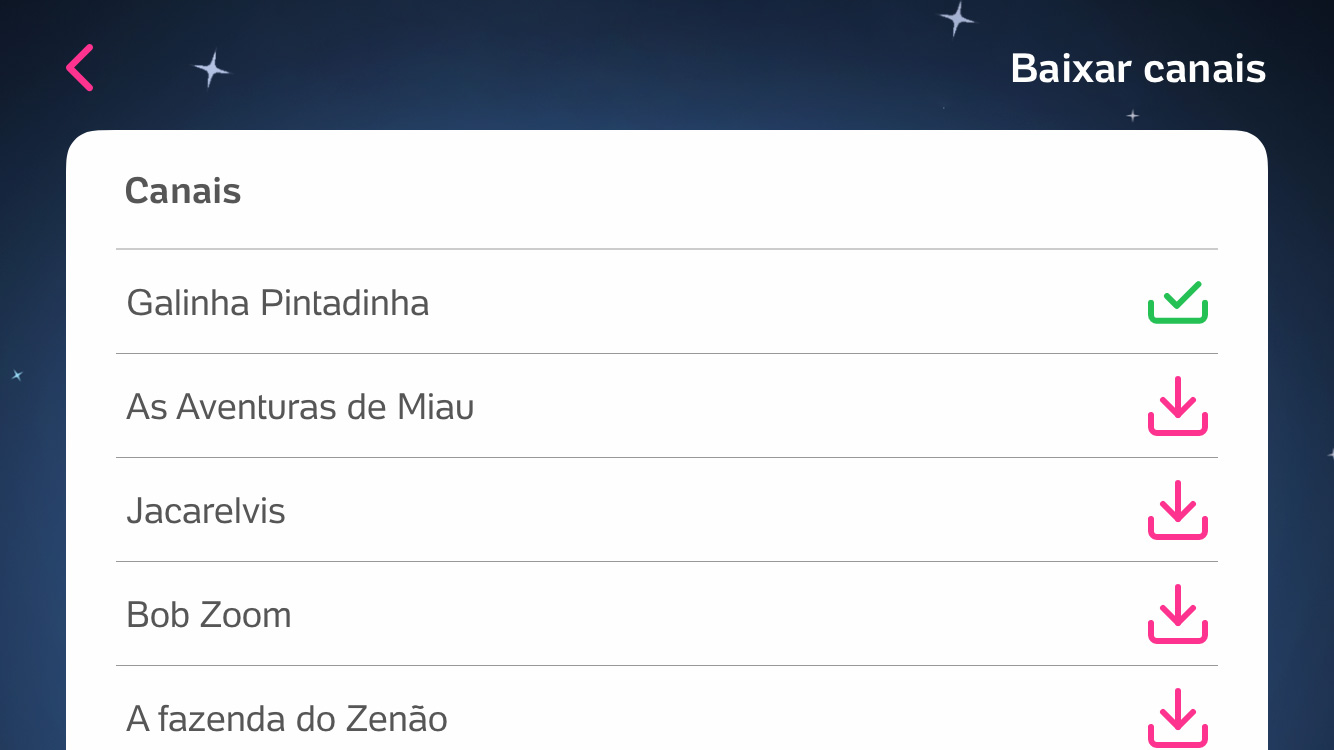
Task: Click the Canais section heading
Action: click(x=183, y=190)
